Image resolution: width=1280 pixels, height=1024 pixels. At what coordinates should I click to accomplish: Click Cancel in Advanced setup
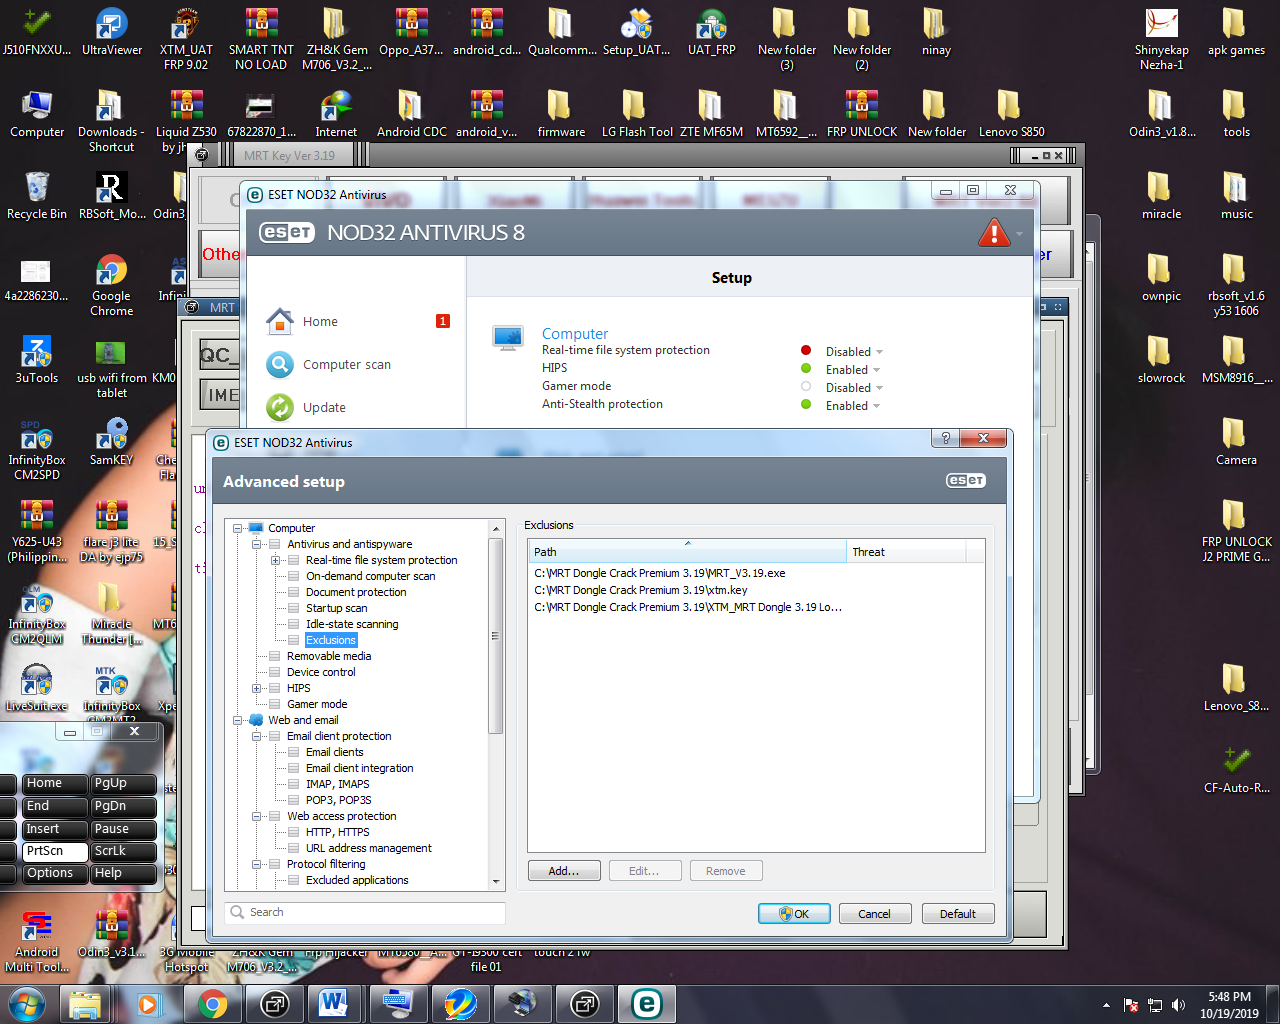pos(874,913)
